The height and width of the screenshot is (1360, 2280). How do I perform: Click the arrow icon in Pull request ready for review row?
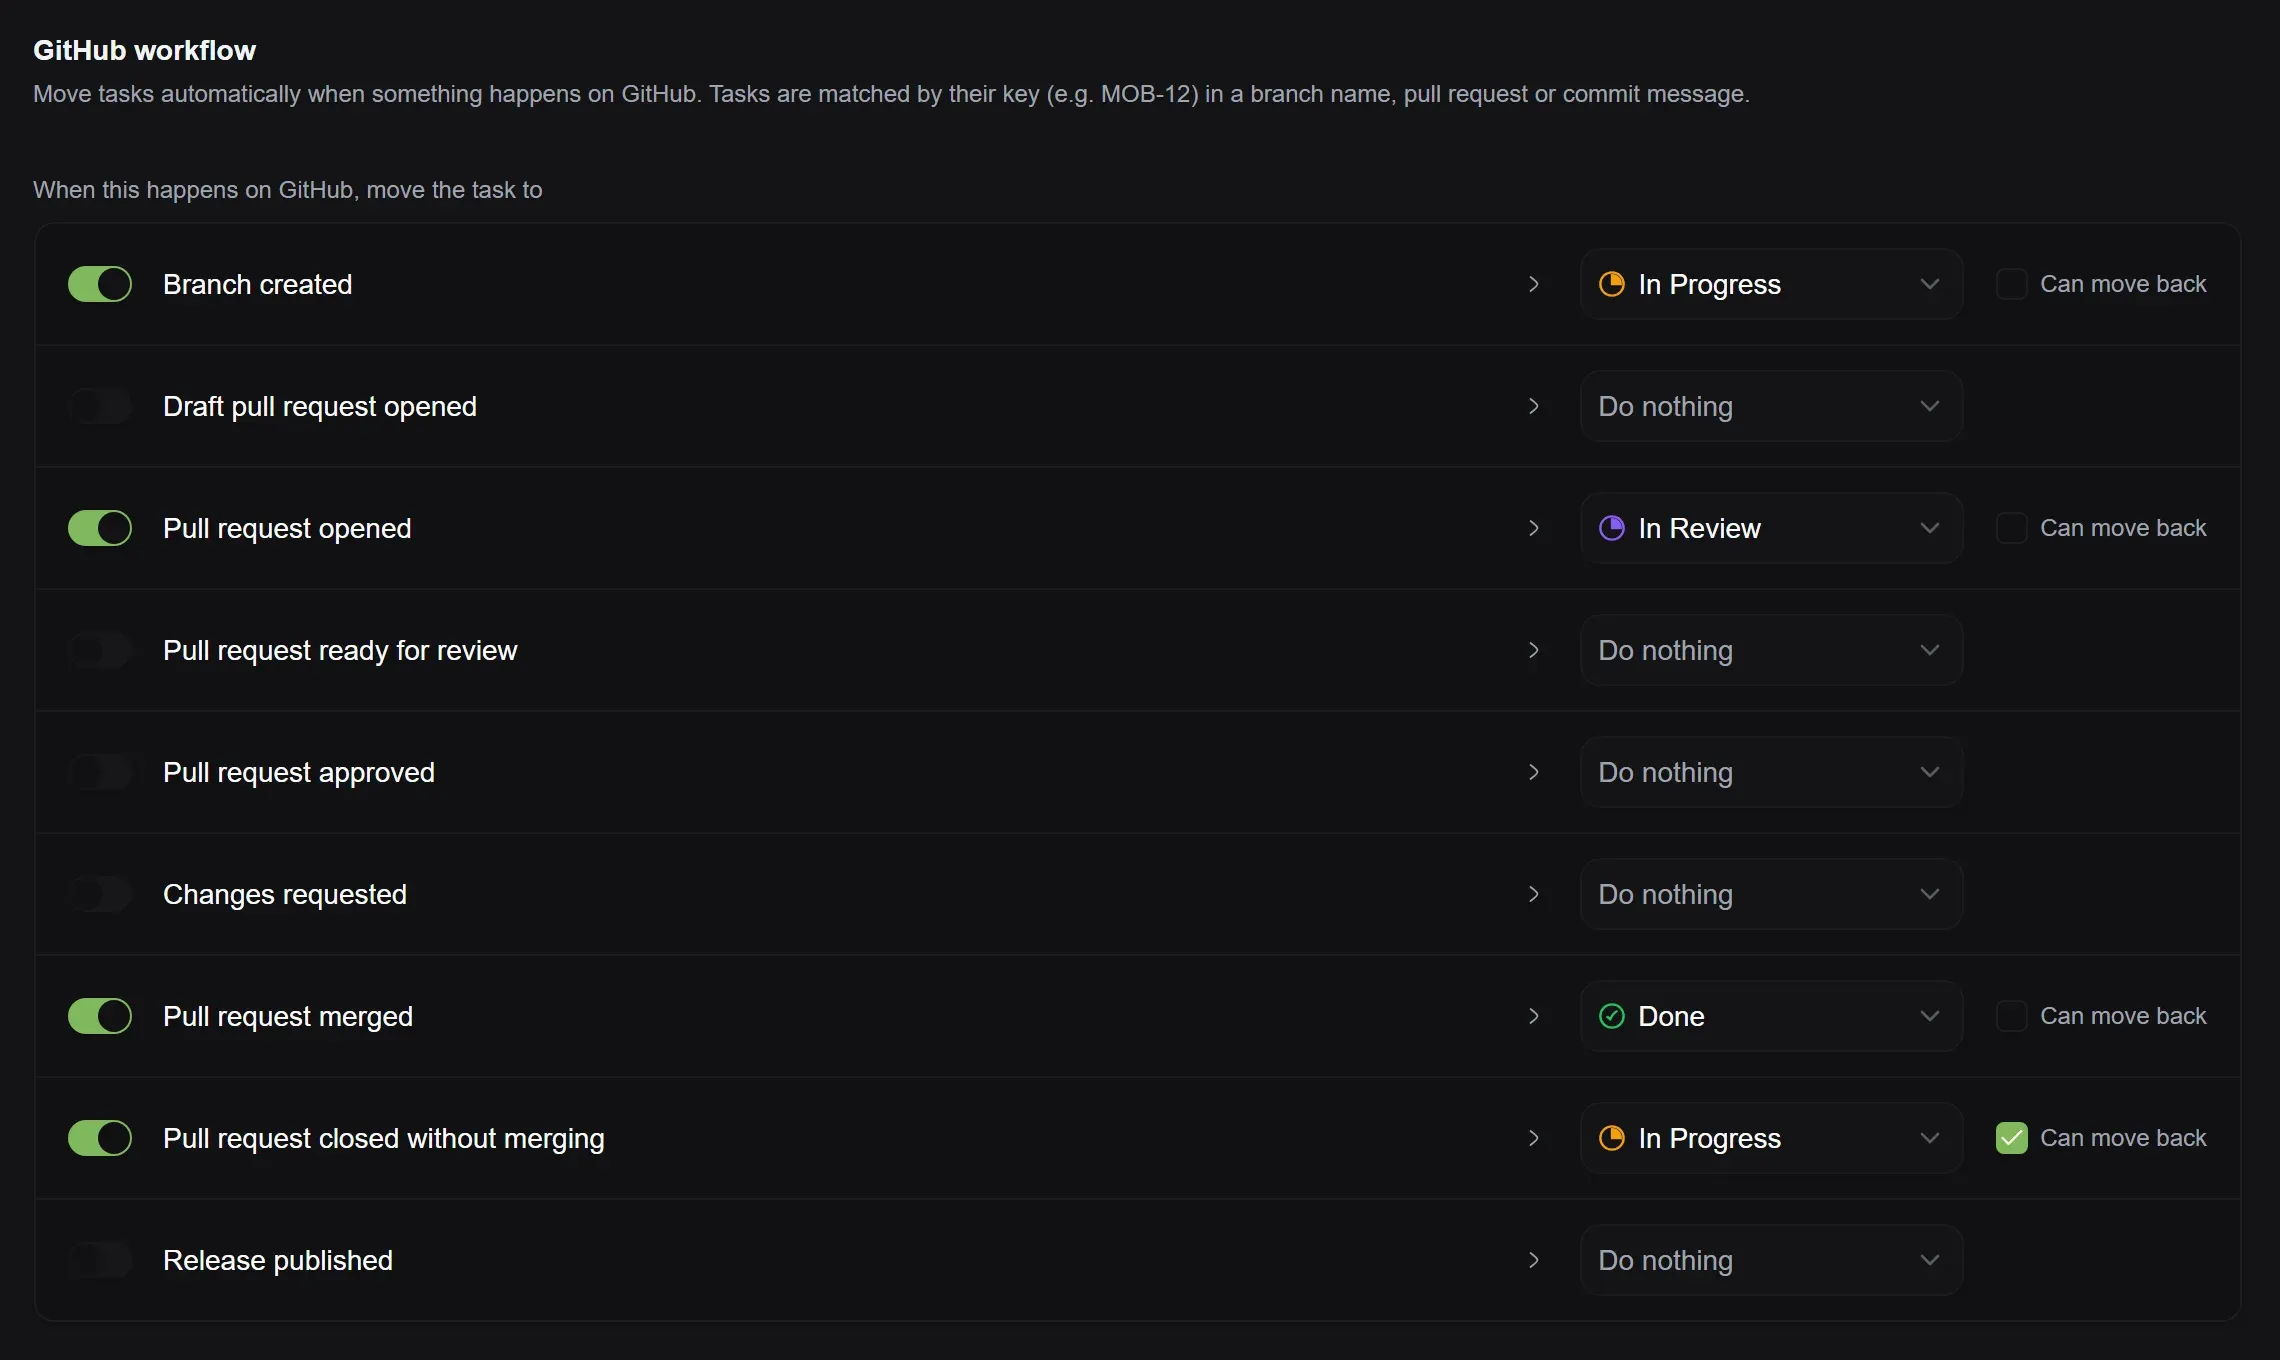point(1534,650)
